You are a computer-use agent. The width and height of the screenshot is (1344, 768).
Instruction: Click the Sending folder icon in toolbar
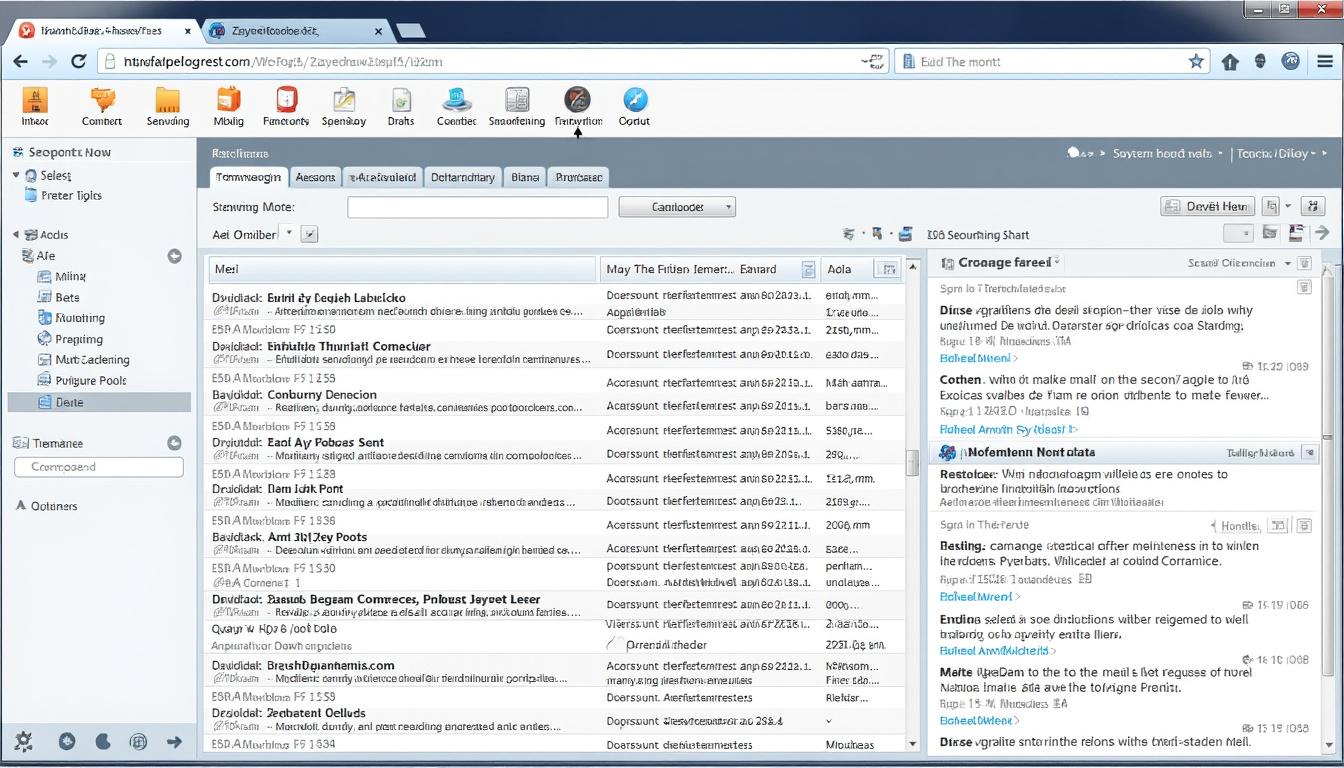pyautogui.click(x=167, y=101)
